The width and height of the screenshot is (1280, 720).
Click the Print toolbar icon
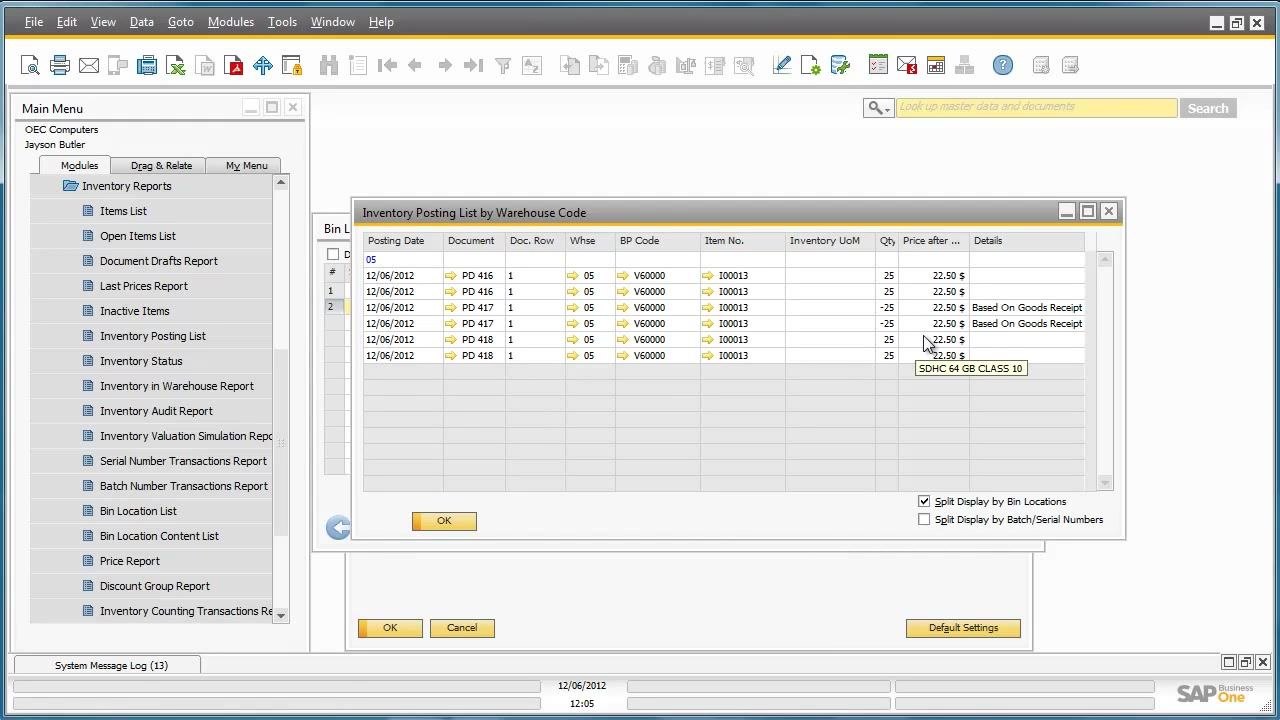tap(60, 66)
